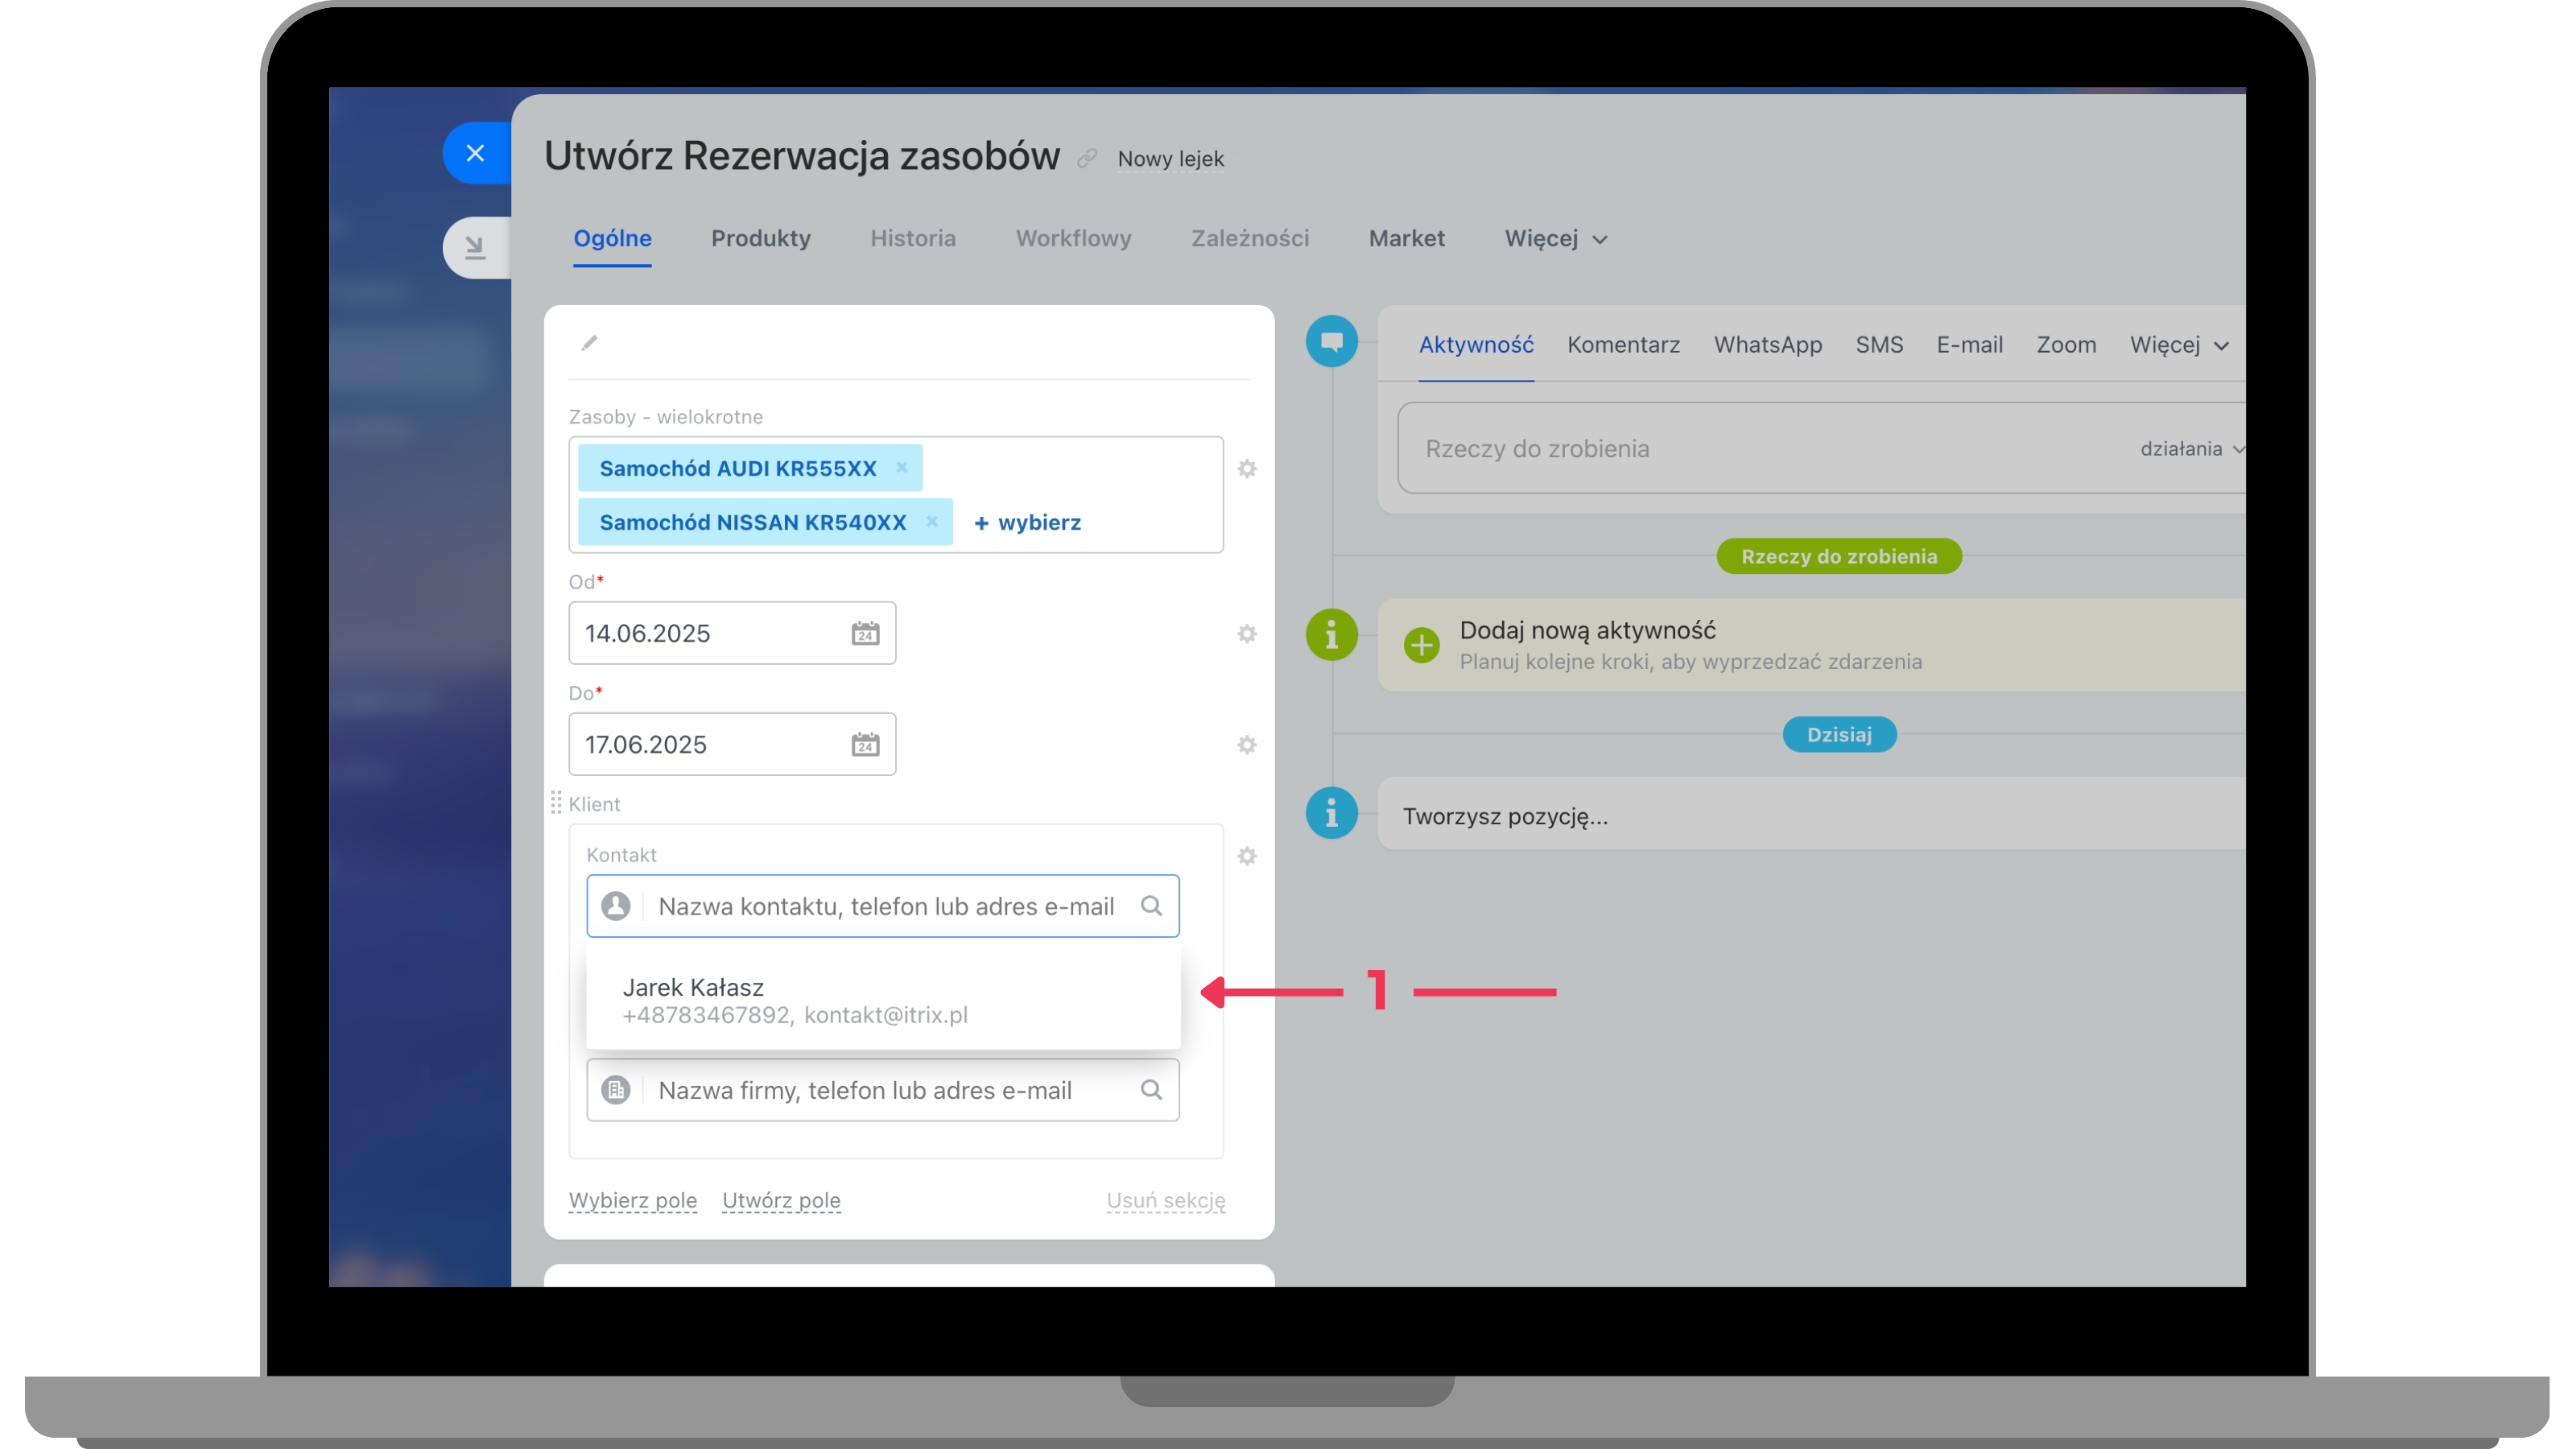Expand Więcej menu in timeline tabs
Screen dimensions: 2576x1449
(2179, 346)
